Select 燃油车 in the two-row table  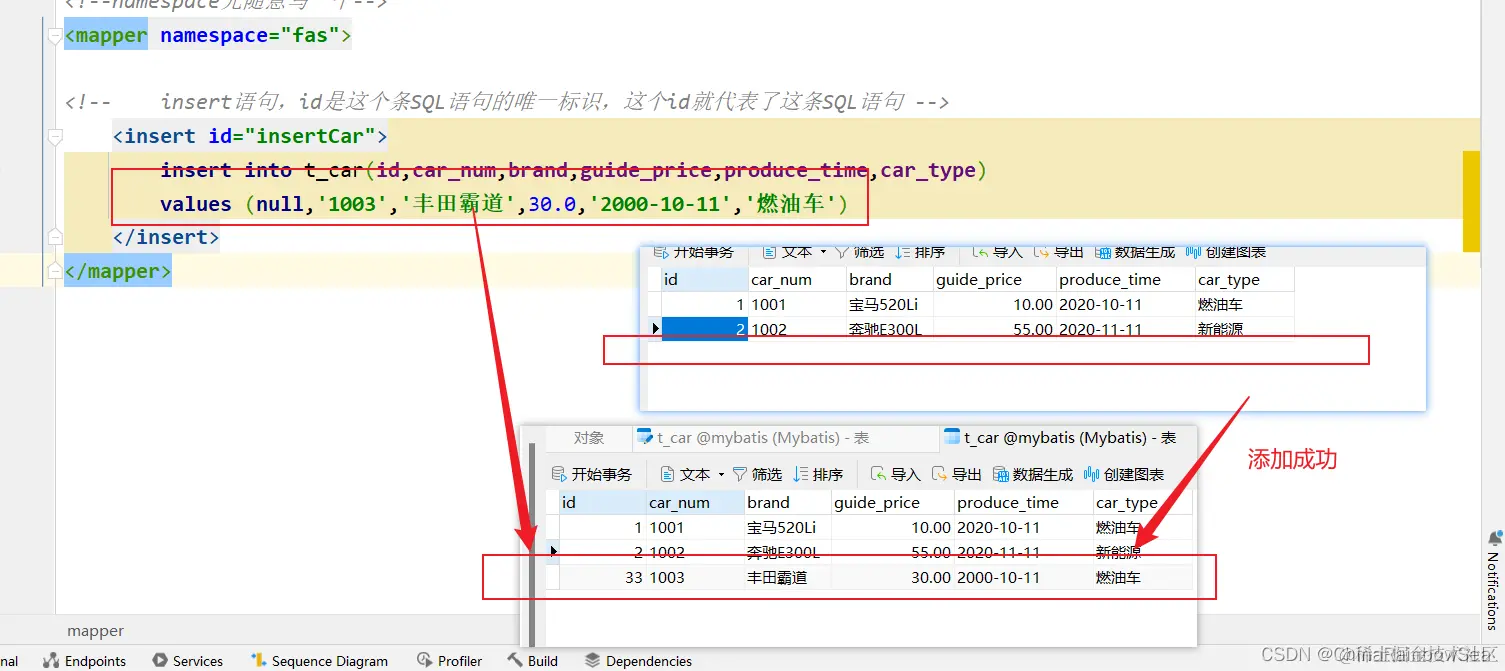[1245, 304]
